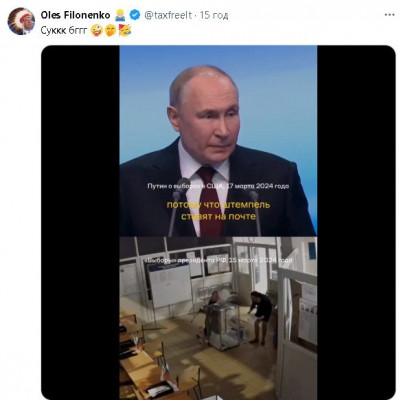399x400 pixels.
Task: Play the video on the speaker's face
Action: (x=204, y=110)
